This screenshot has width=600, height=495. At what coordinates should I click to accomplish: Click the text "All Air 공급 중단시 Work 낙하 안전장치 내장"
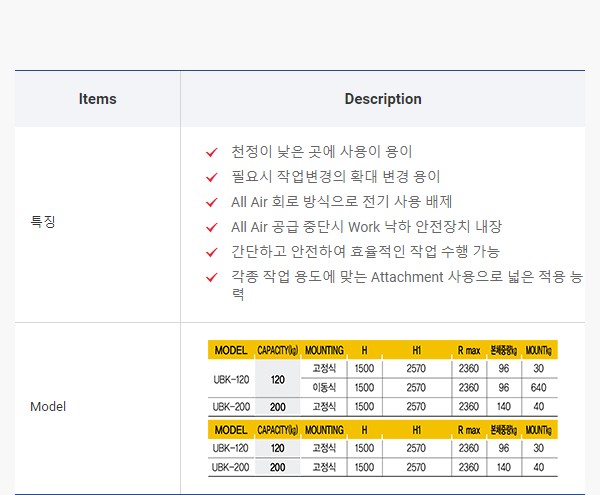click(x=366, y=227)
